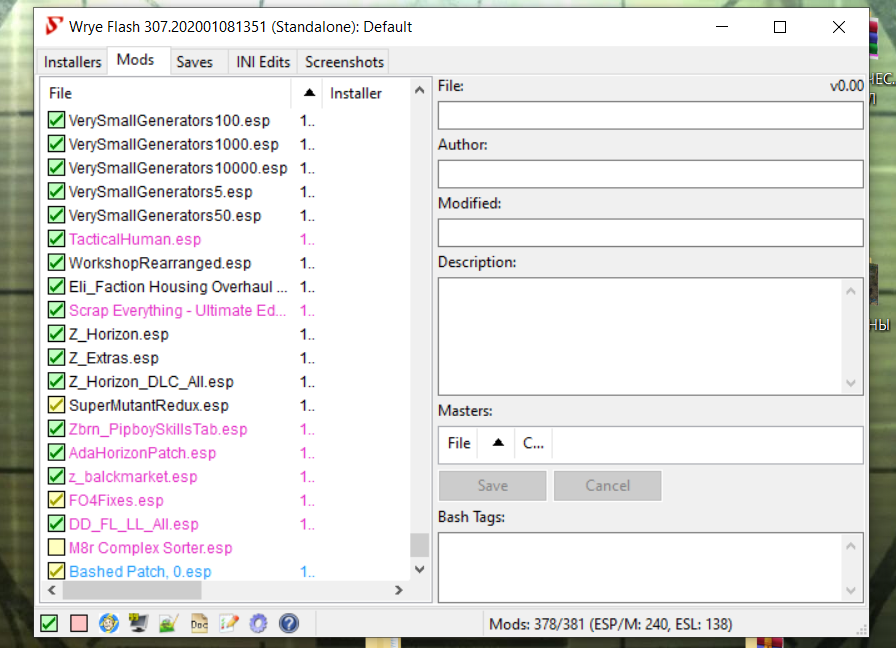Click the Masters list sort arrow header

(497, 443)
